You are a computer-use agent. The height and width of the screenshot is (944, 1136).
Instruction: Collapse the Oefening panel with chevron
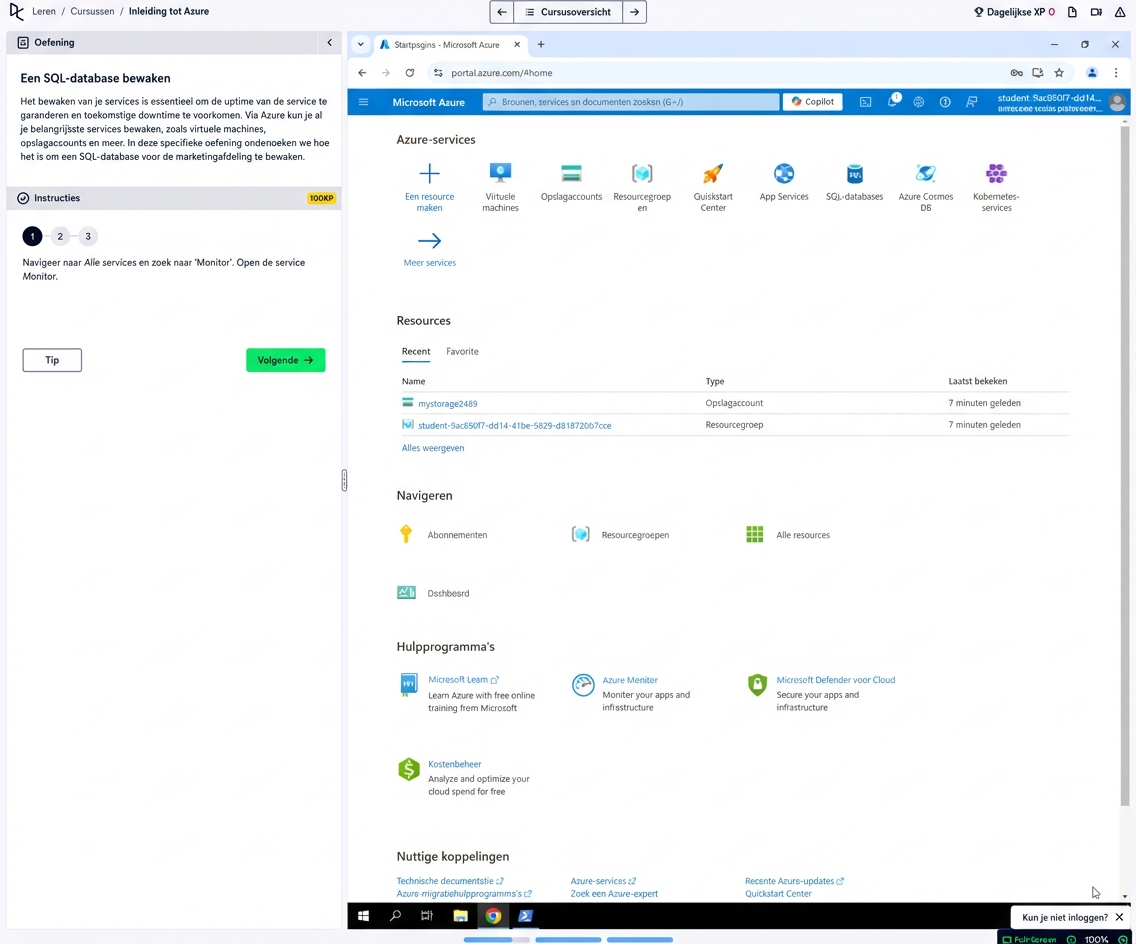coord(329,43)
